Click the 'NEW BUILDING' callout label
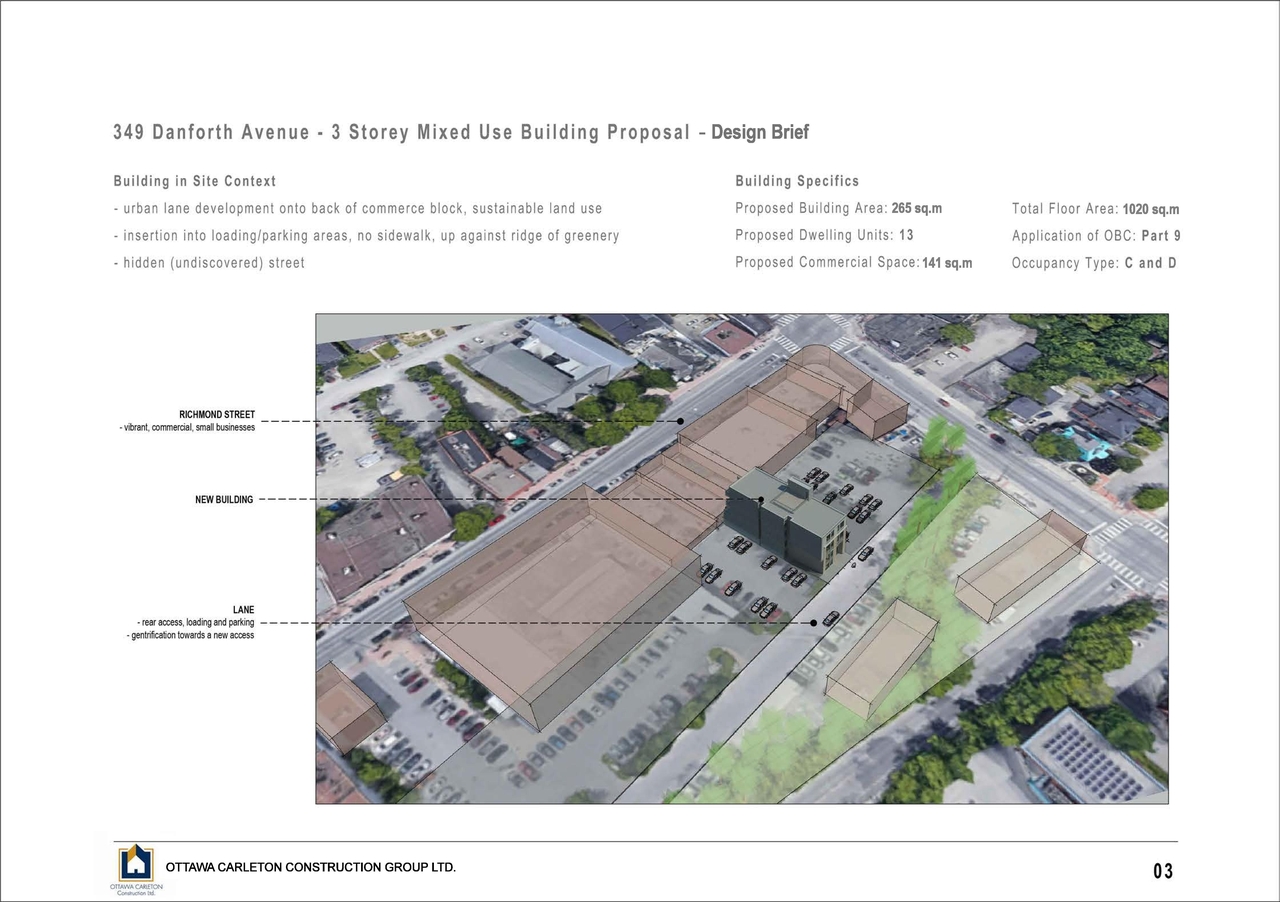This screenshot has width=1280, height=902. 224,499
